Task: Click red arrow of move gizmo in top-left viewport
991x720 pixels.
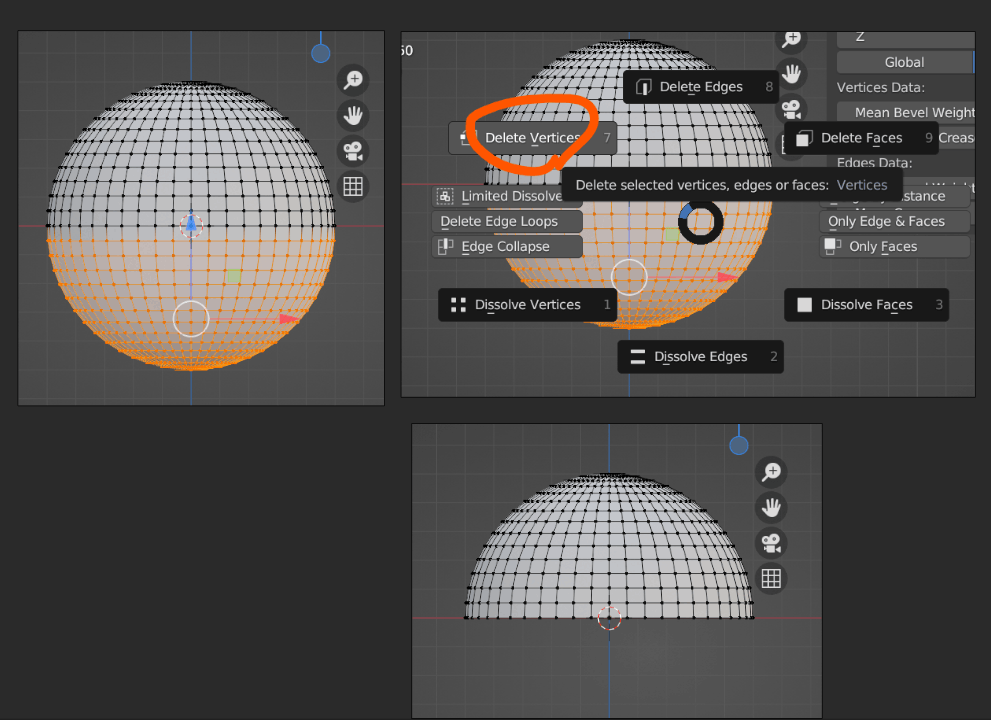Action: click(289, 319)
